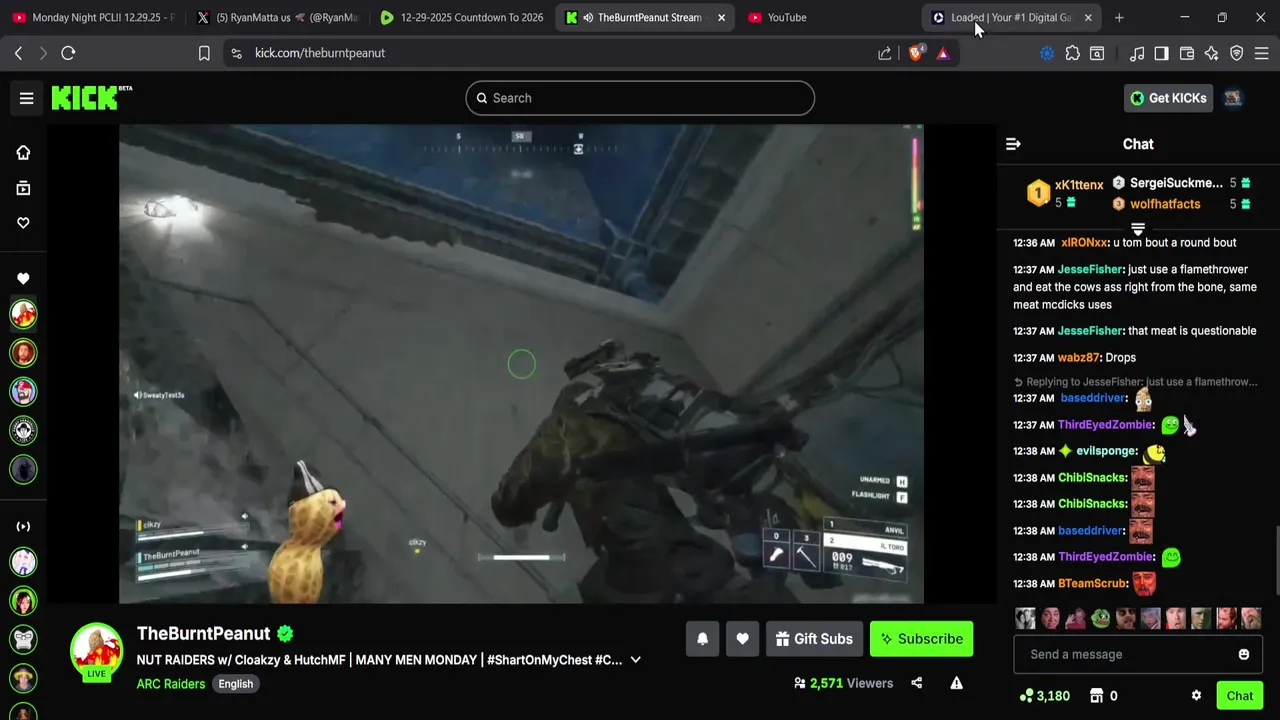The width and height of the screenshot is (1280, 720).
Task: Open wolfhatfacts leaderboard user
Action: 1165,204
